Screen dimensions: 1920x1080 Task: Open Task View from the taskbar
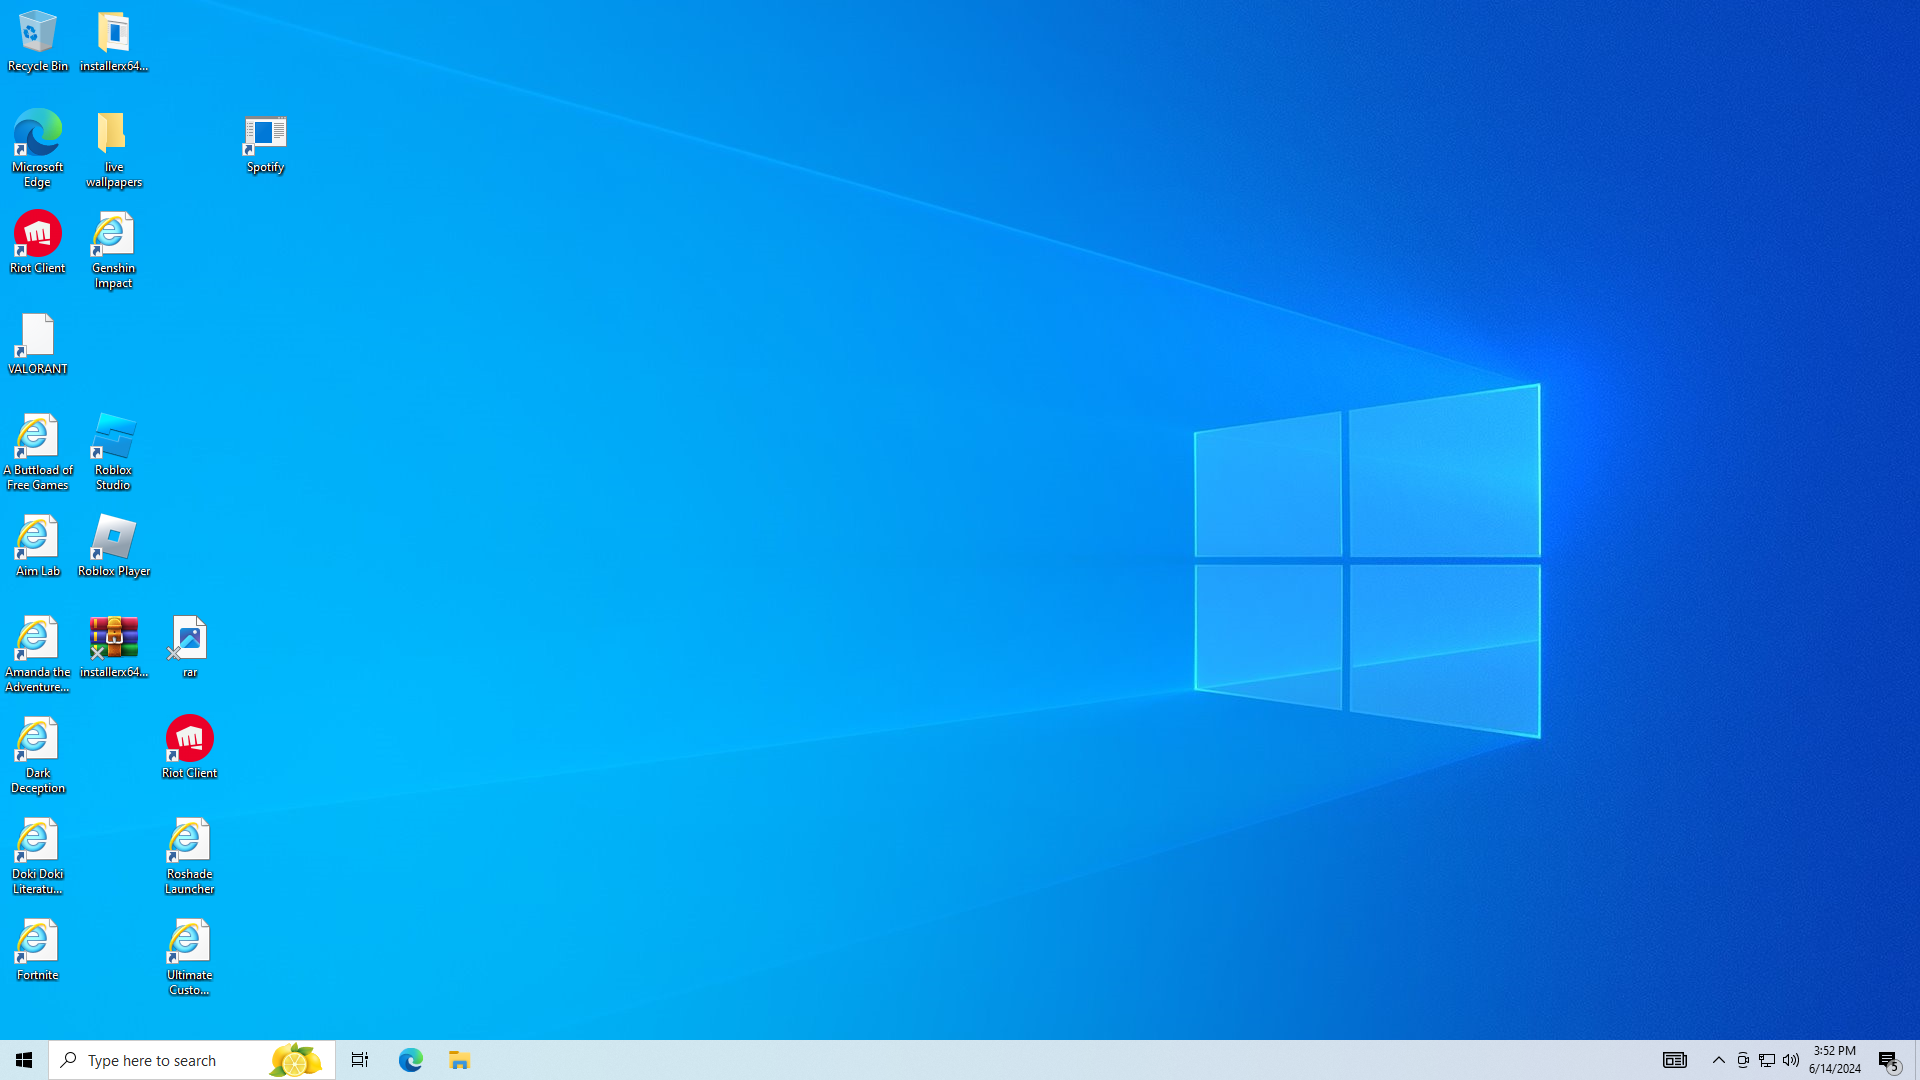pos(359,1059)
